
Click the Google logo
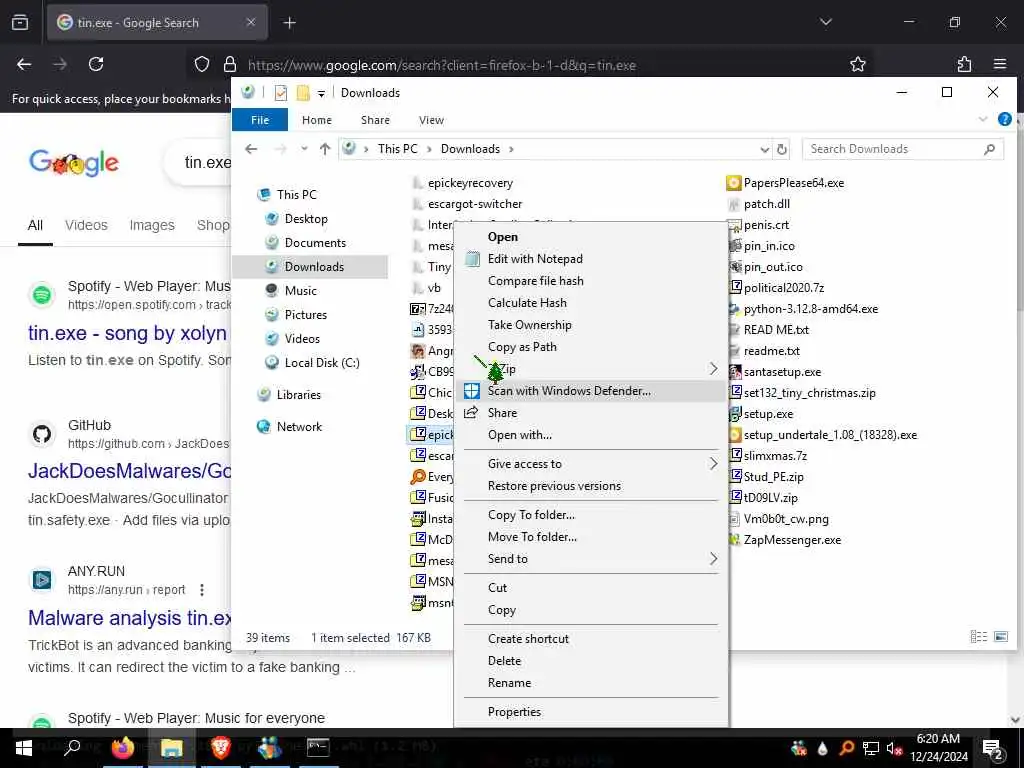[x=74, y=163]
